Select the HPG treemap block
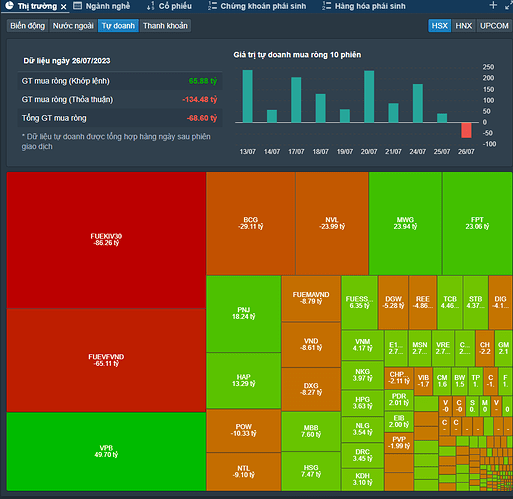The width and height of the screenshot is (513, 499). click(x=363, y=403)
